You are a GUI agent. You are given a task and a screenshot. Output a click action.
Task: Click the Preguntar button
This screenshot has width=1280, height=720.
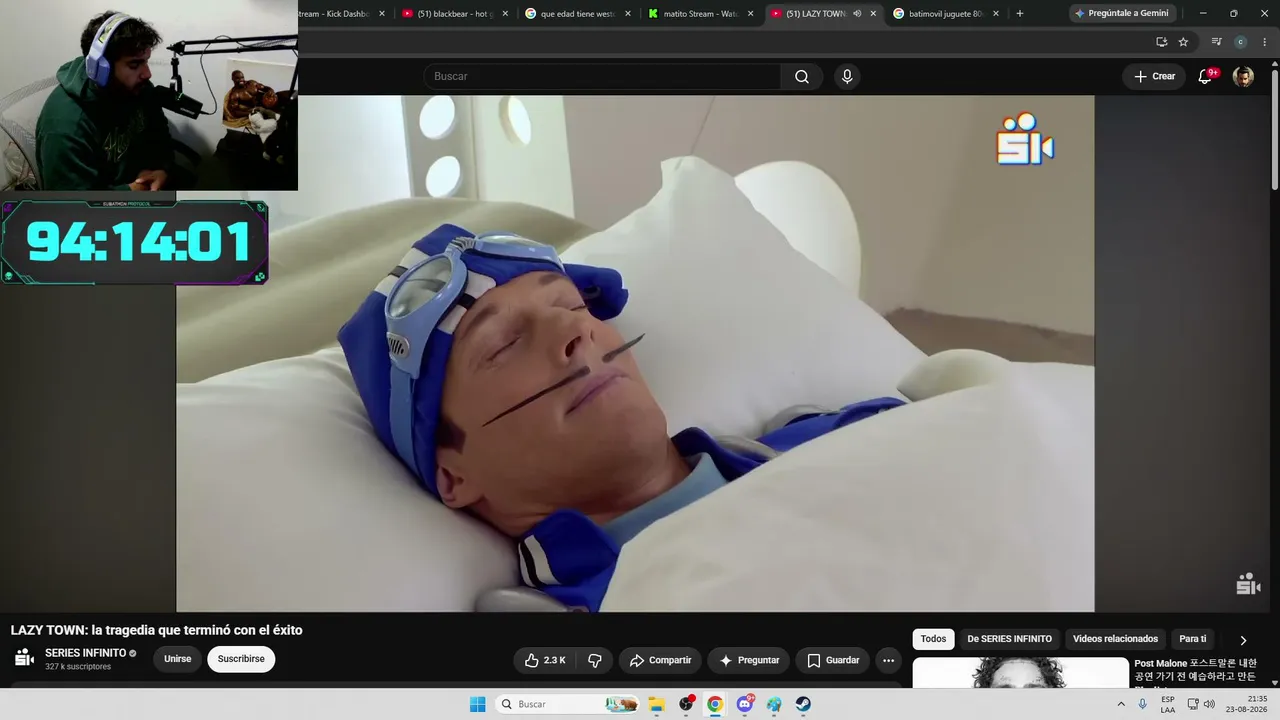click(x=749, y=660)
